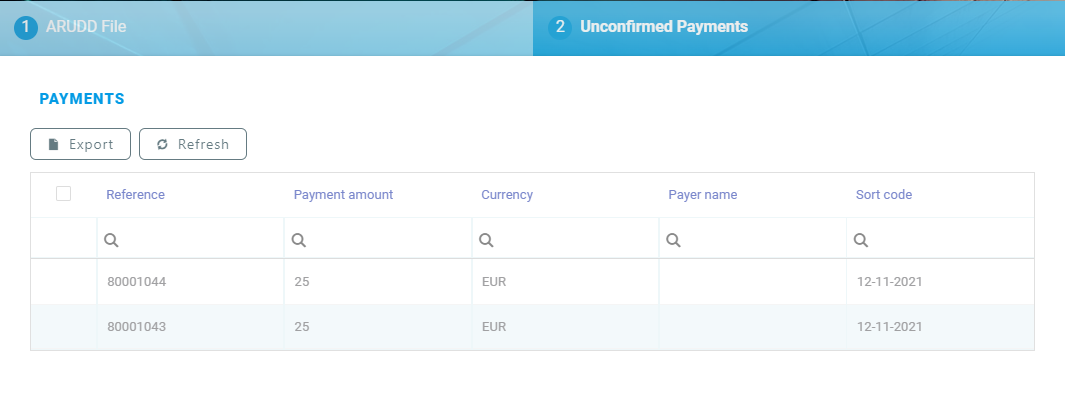Sort by the Payment amount column header
This screenshot has height=405, width=1065.
[343, 195]
